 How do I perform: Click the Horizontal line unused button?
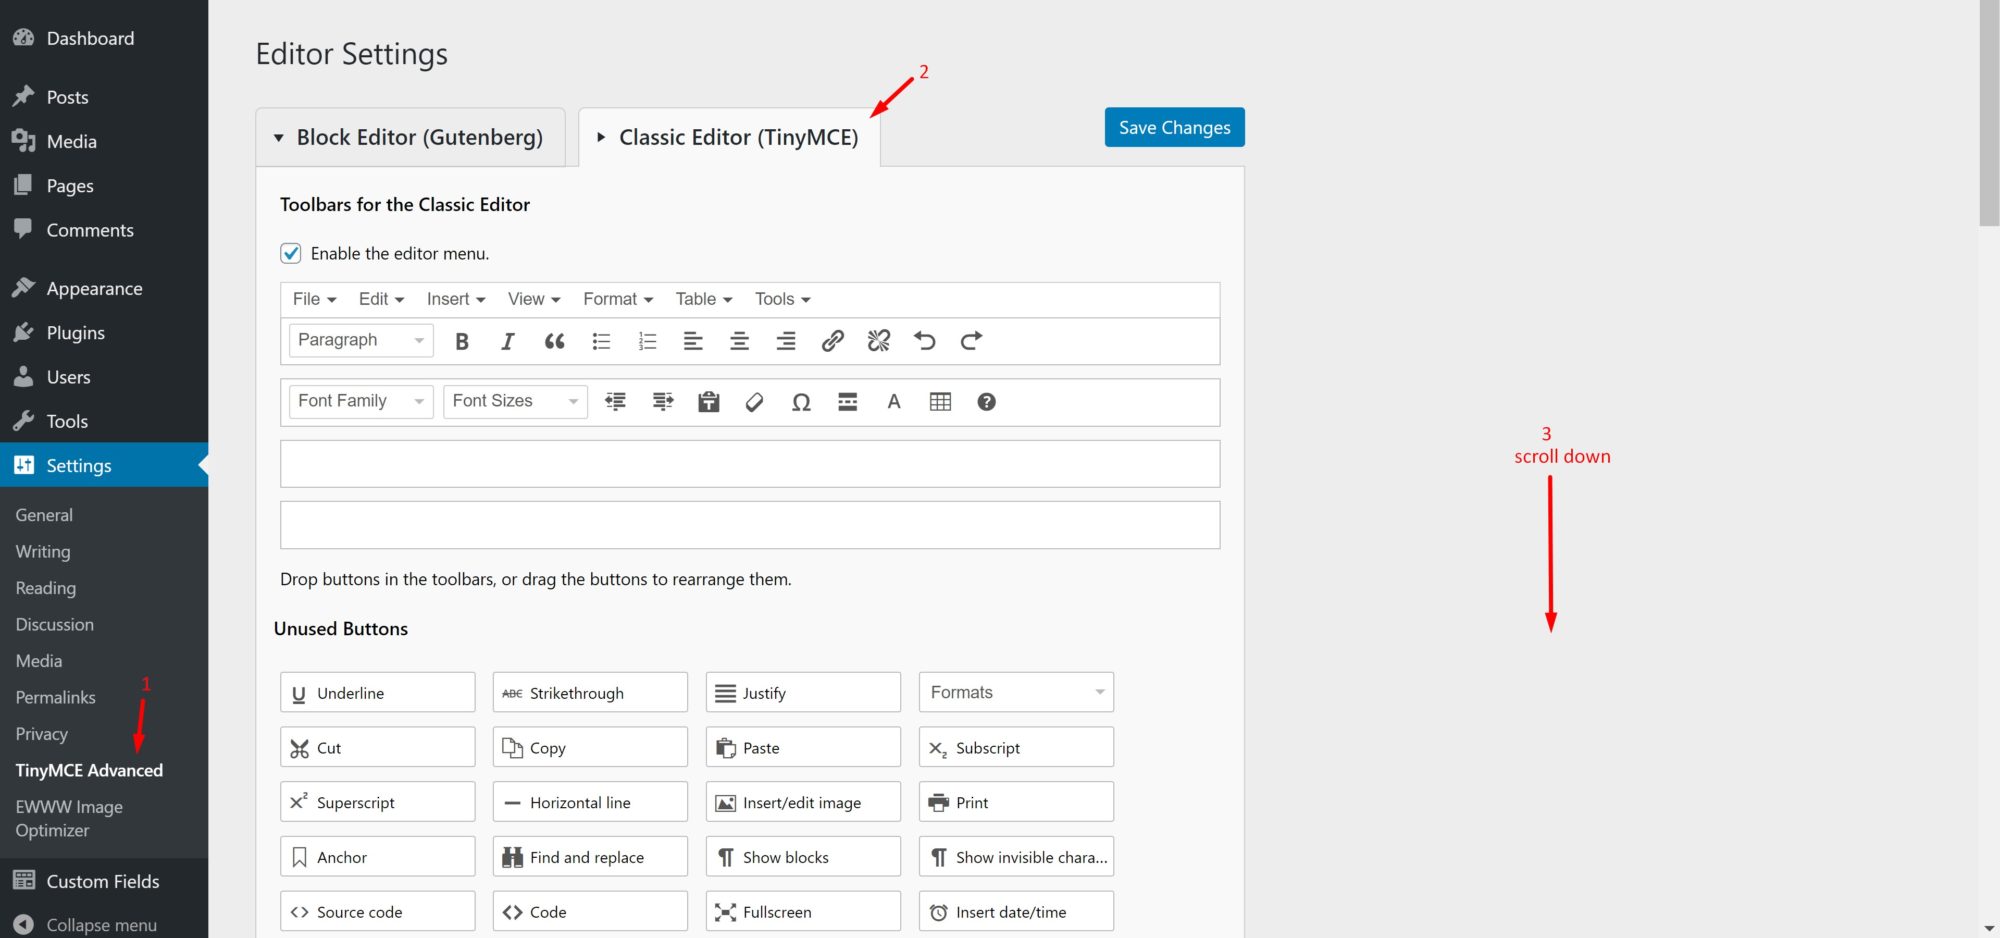[590, 802]
